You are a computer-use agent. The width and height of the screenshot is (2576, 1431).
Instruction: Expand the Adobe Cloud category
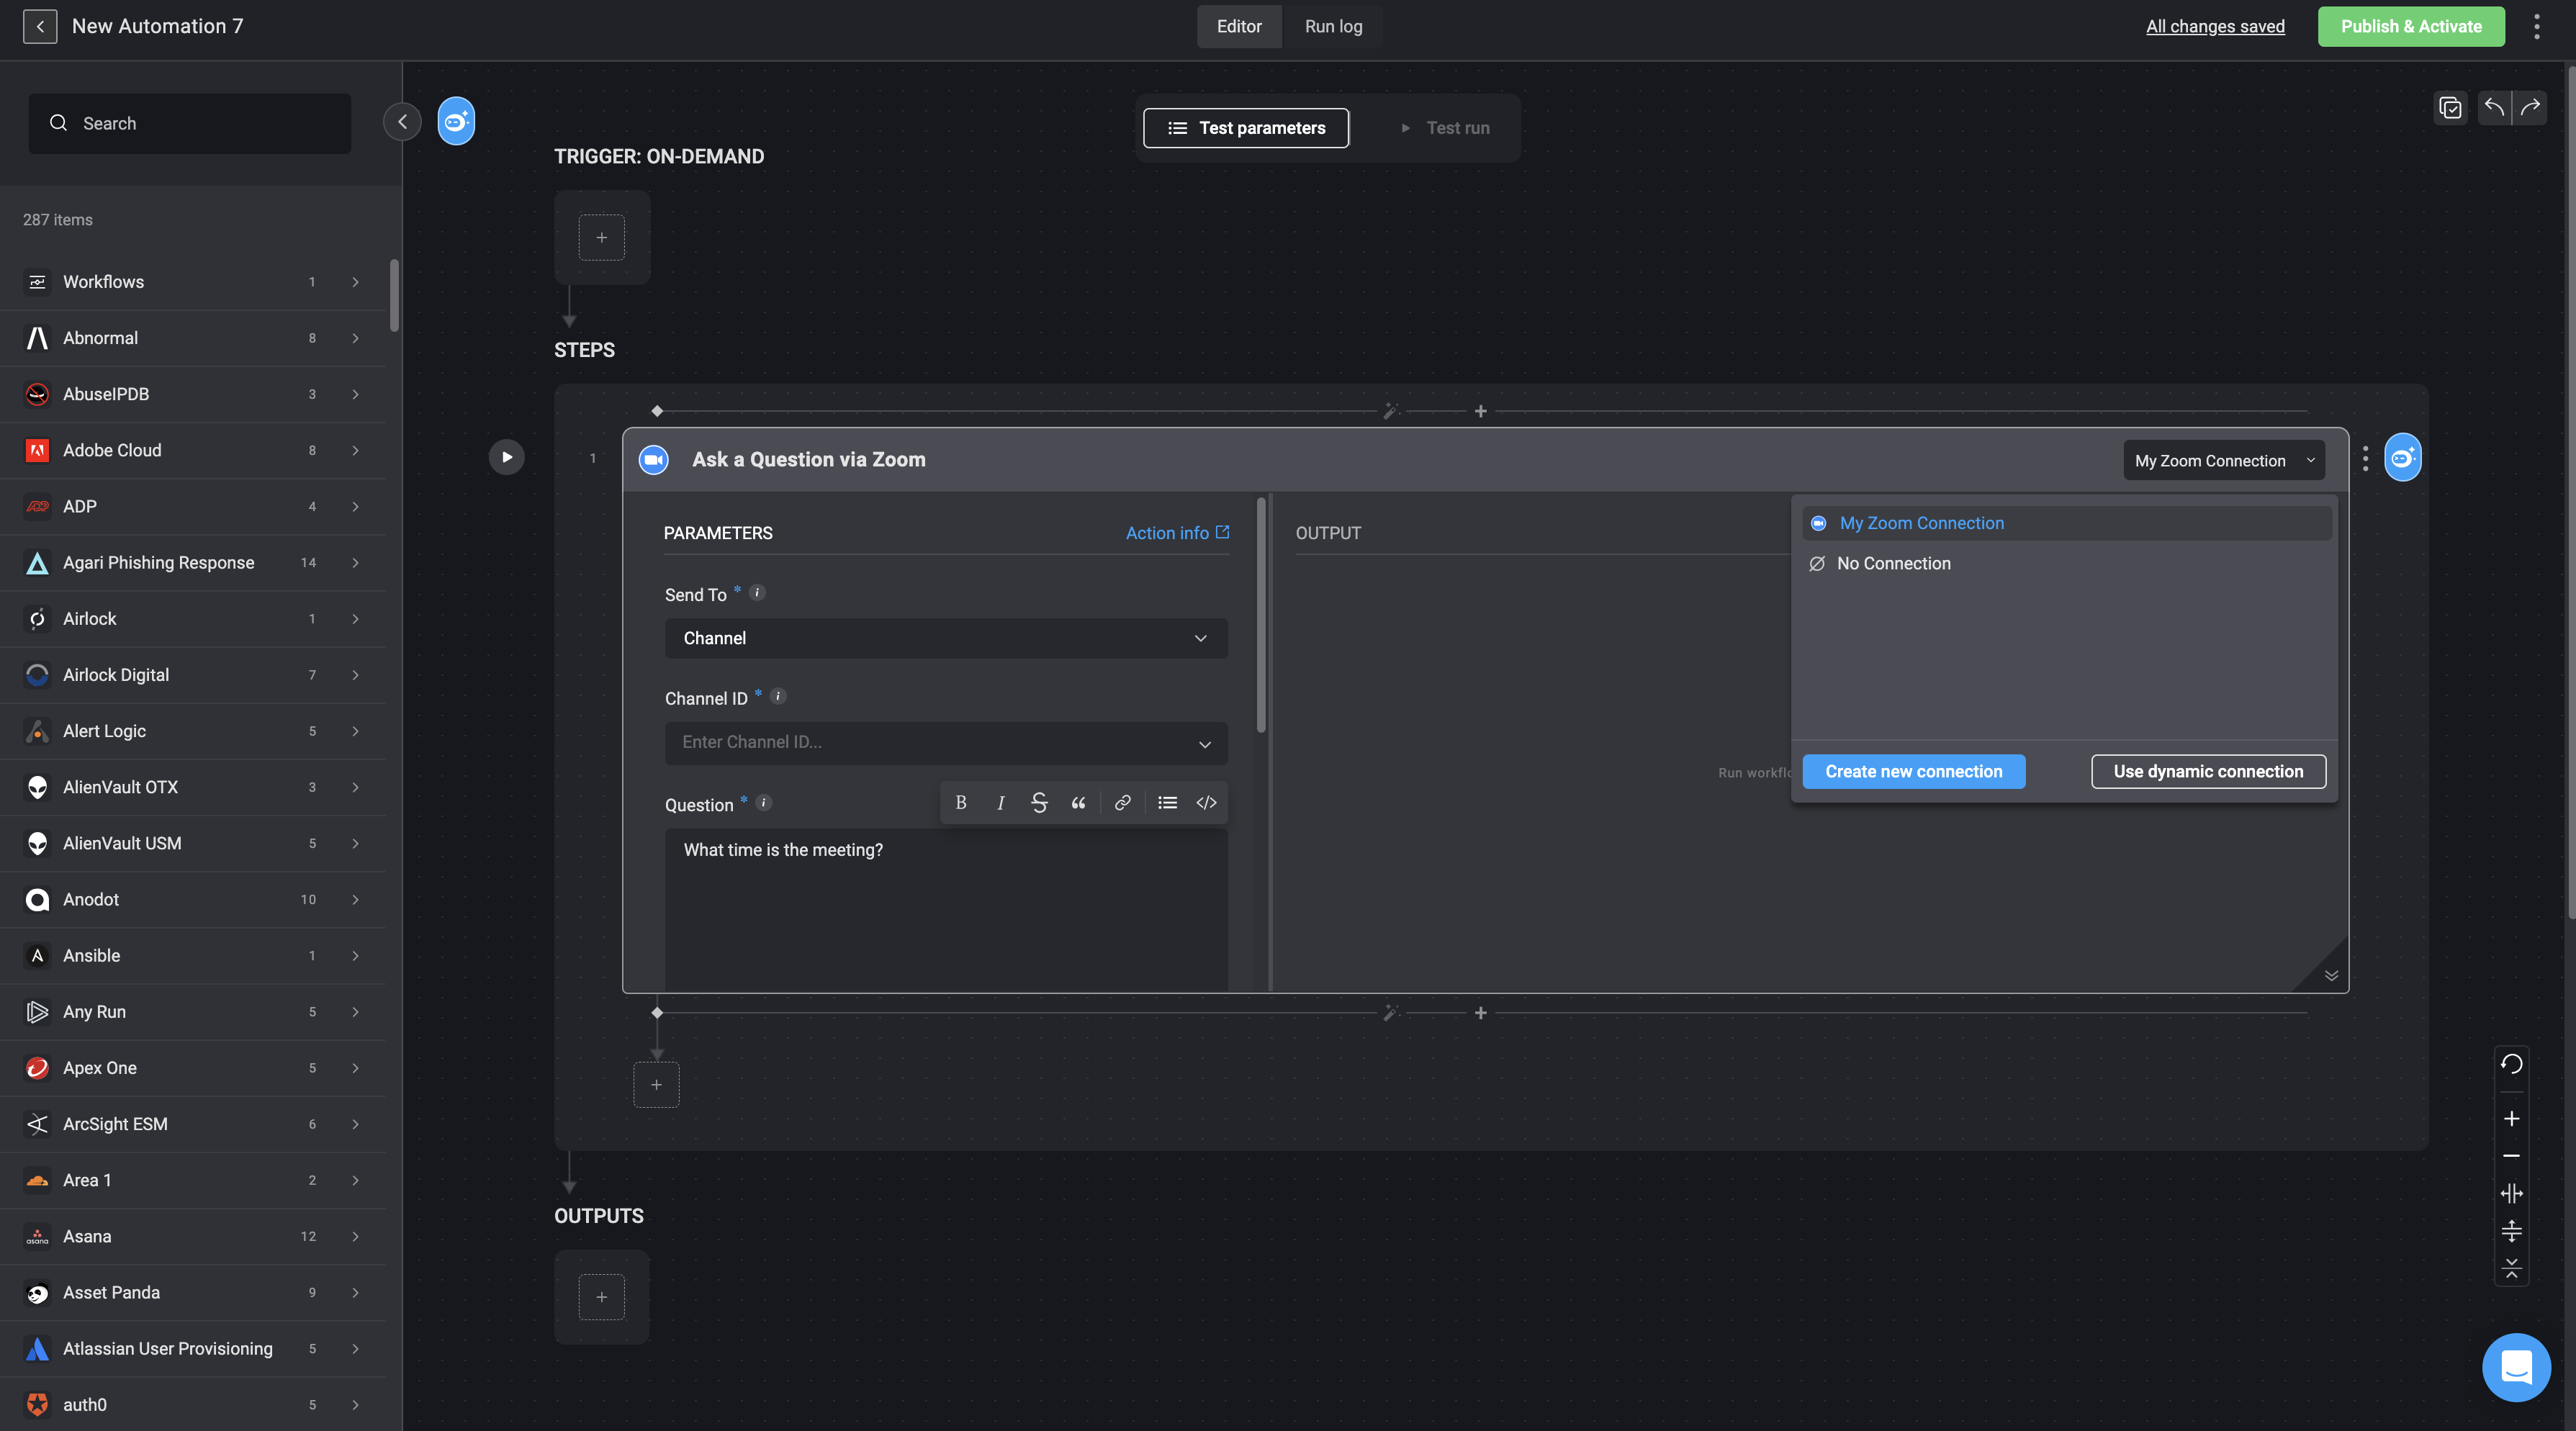pos(193,450)
